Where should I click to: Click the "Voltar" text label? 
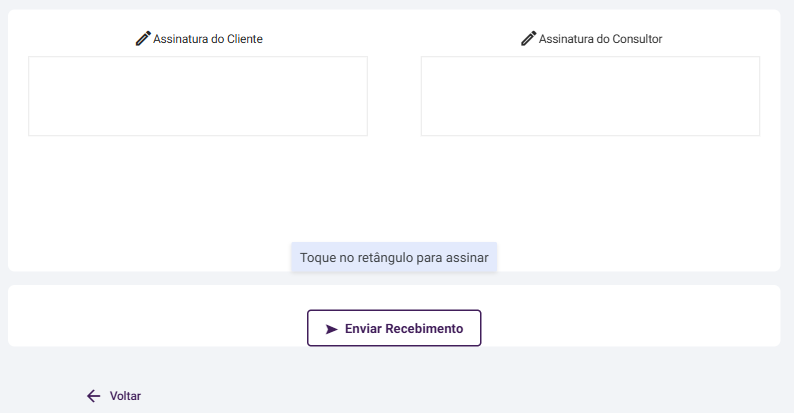125,396
